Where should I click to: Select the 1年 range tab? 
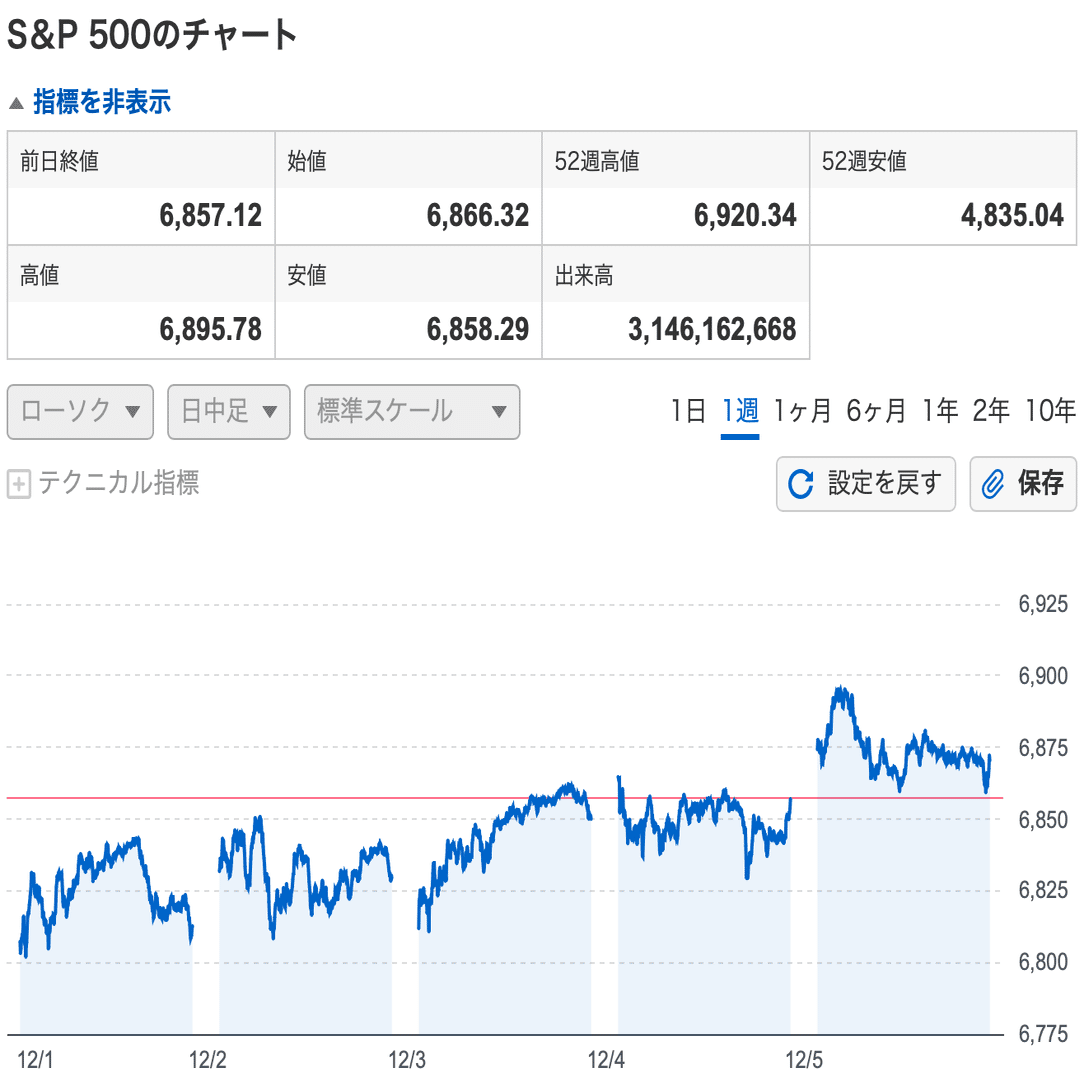tap(940, 411)
